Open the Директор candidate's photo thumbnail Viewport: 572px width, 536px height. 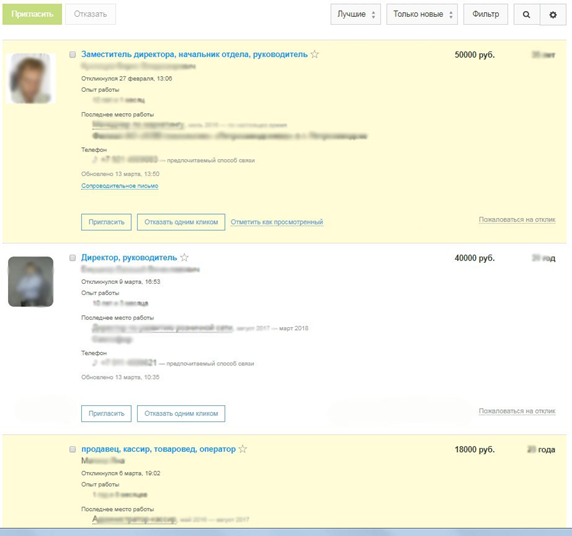pyautogui.click(x=31, y=282)
